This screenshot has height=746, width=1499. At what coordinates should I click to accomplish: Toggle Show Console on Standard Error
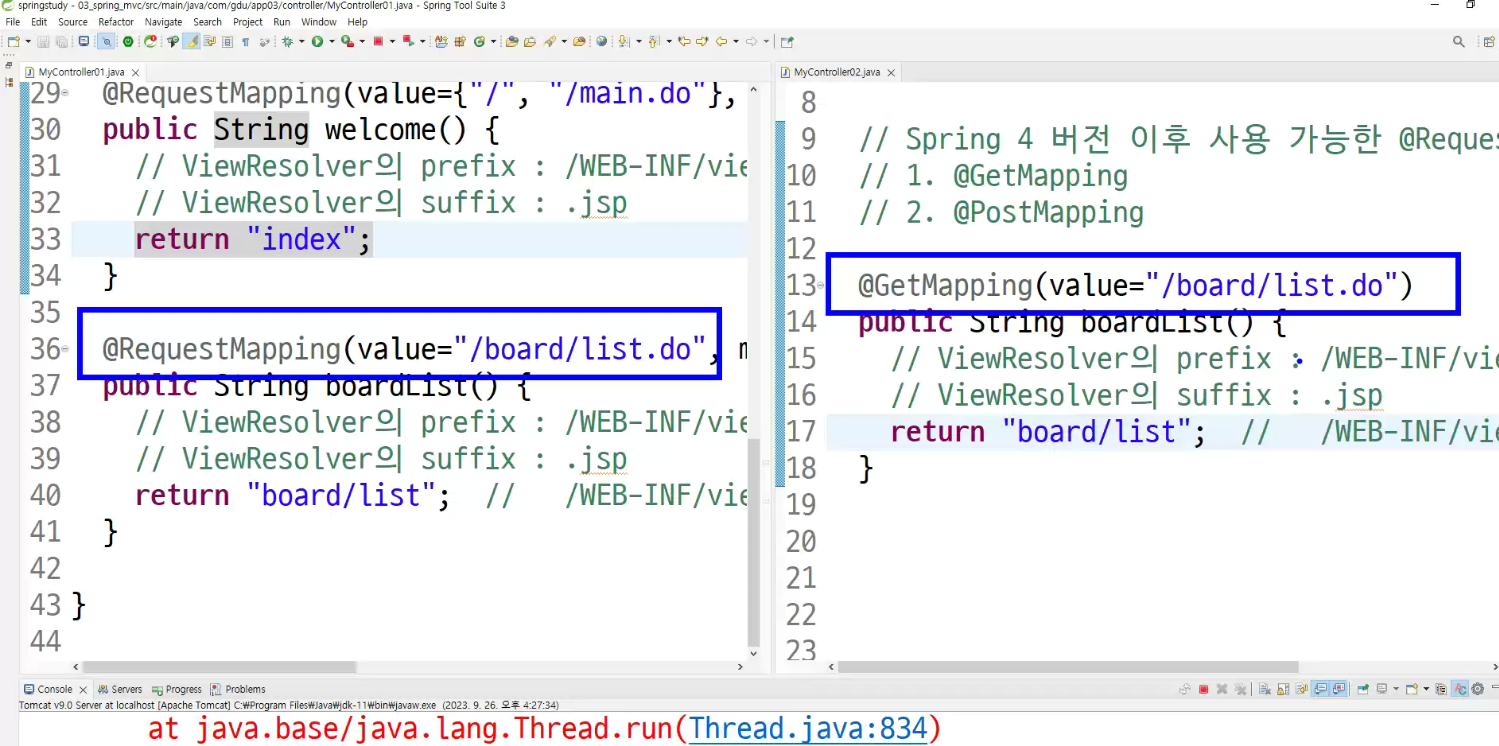[x=1339, y=689]
